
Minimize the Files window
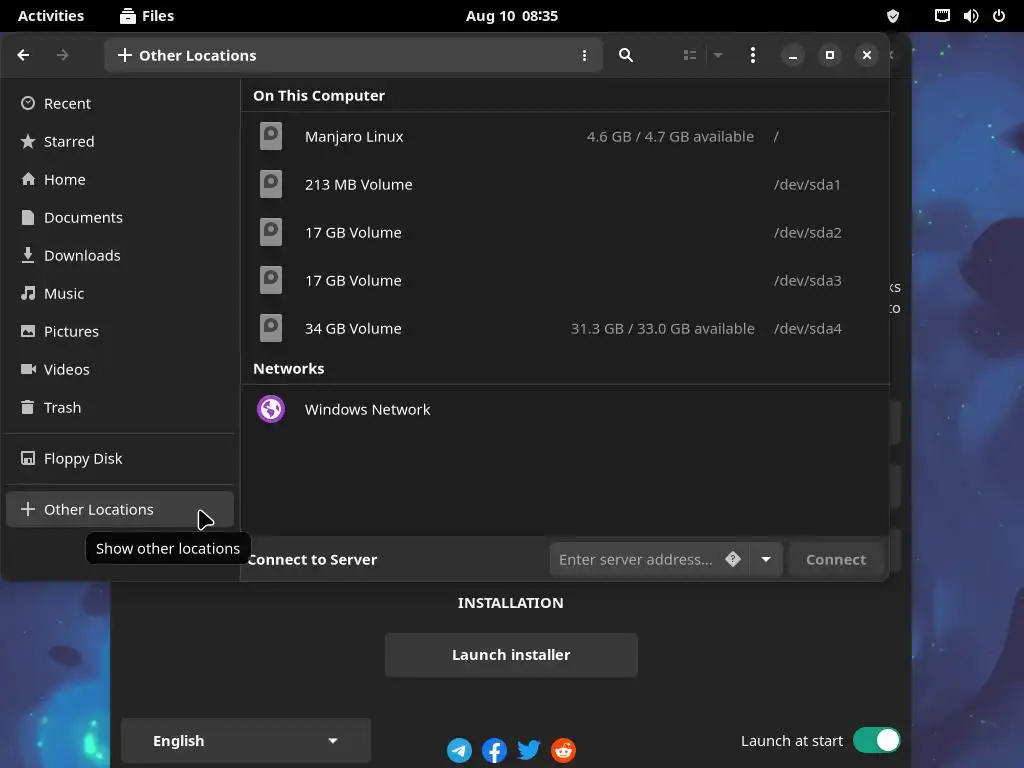[x=793, y=56]
